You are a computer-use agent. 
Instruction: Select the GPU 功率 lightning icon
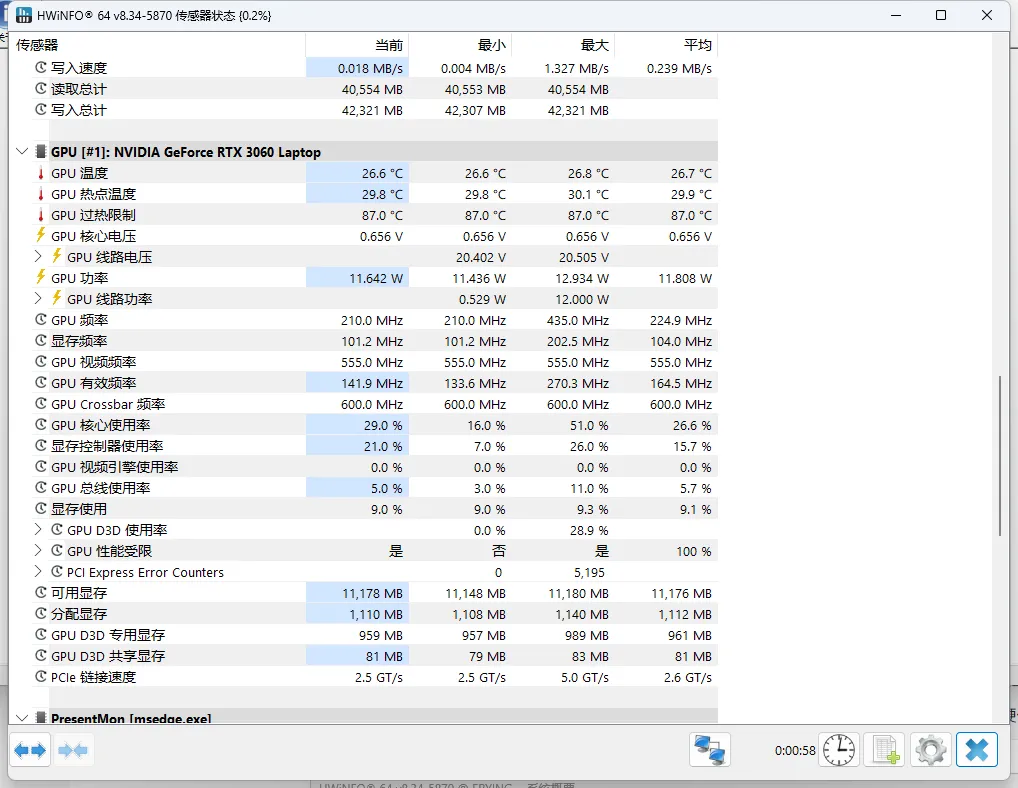point(41,277)
